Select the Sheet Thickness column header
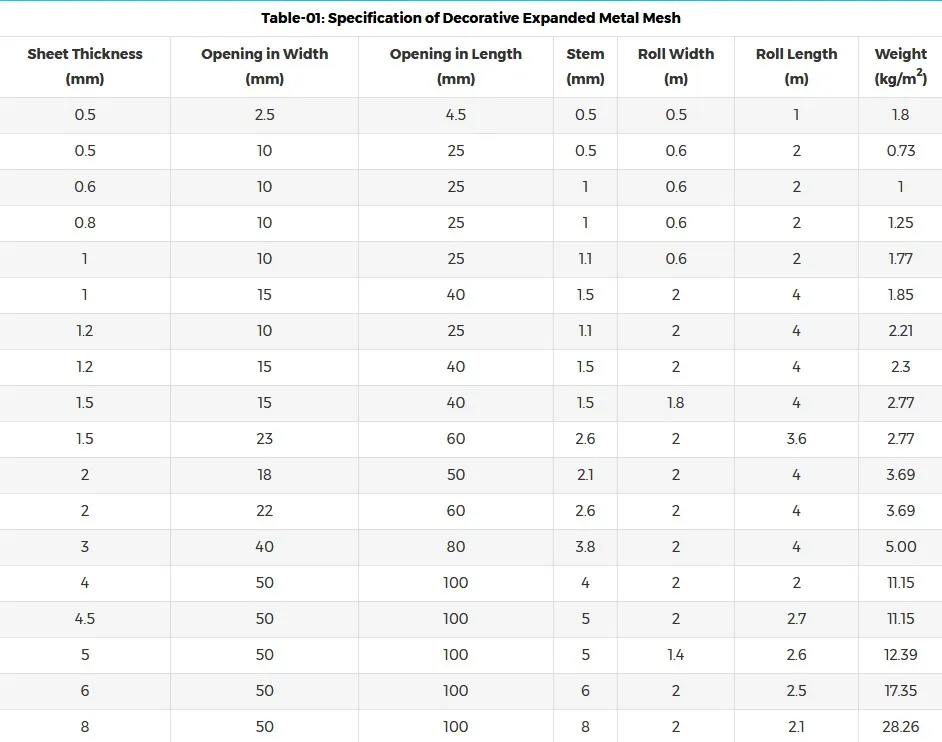 85,67
